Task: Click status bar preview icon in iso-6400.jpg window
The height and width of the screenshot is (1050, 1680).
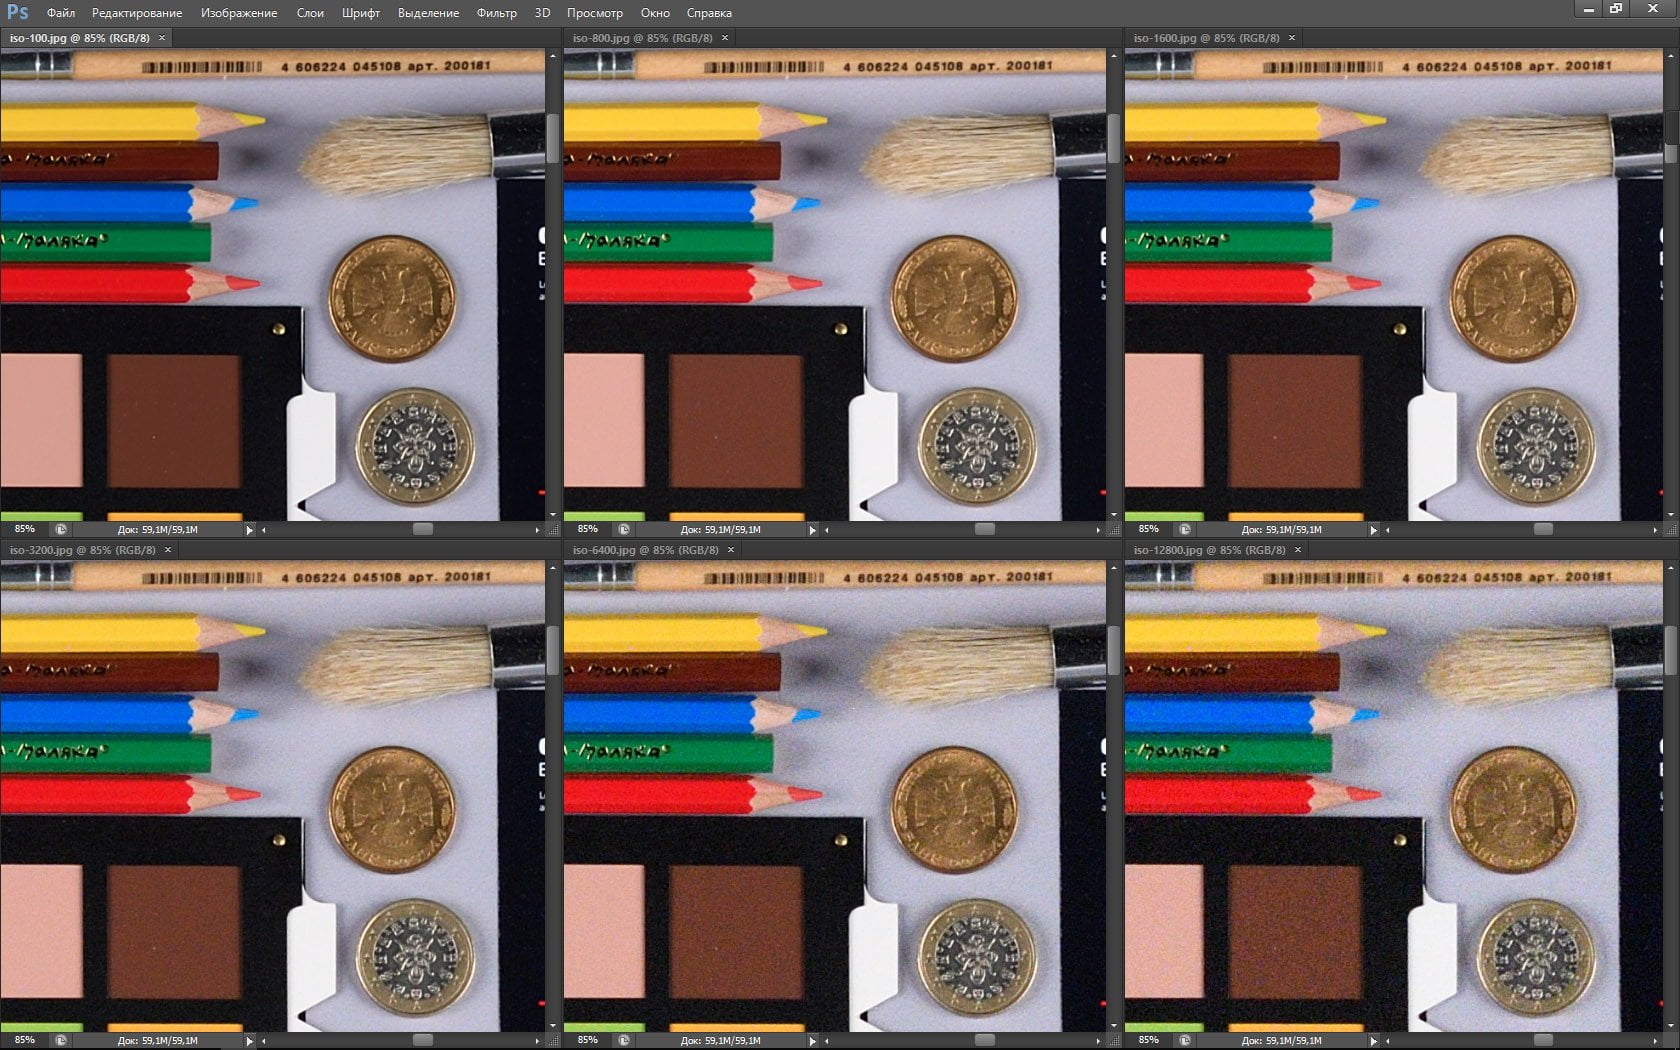Action: click(624, 1040)
